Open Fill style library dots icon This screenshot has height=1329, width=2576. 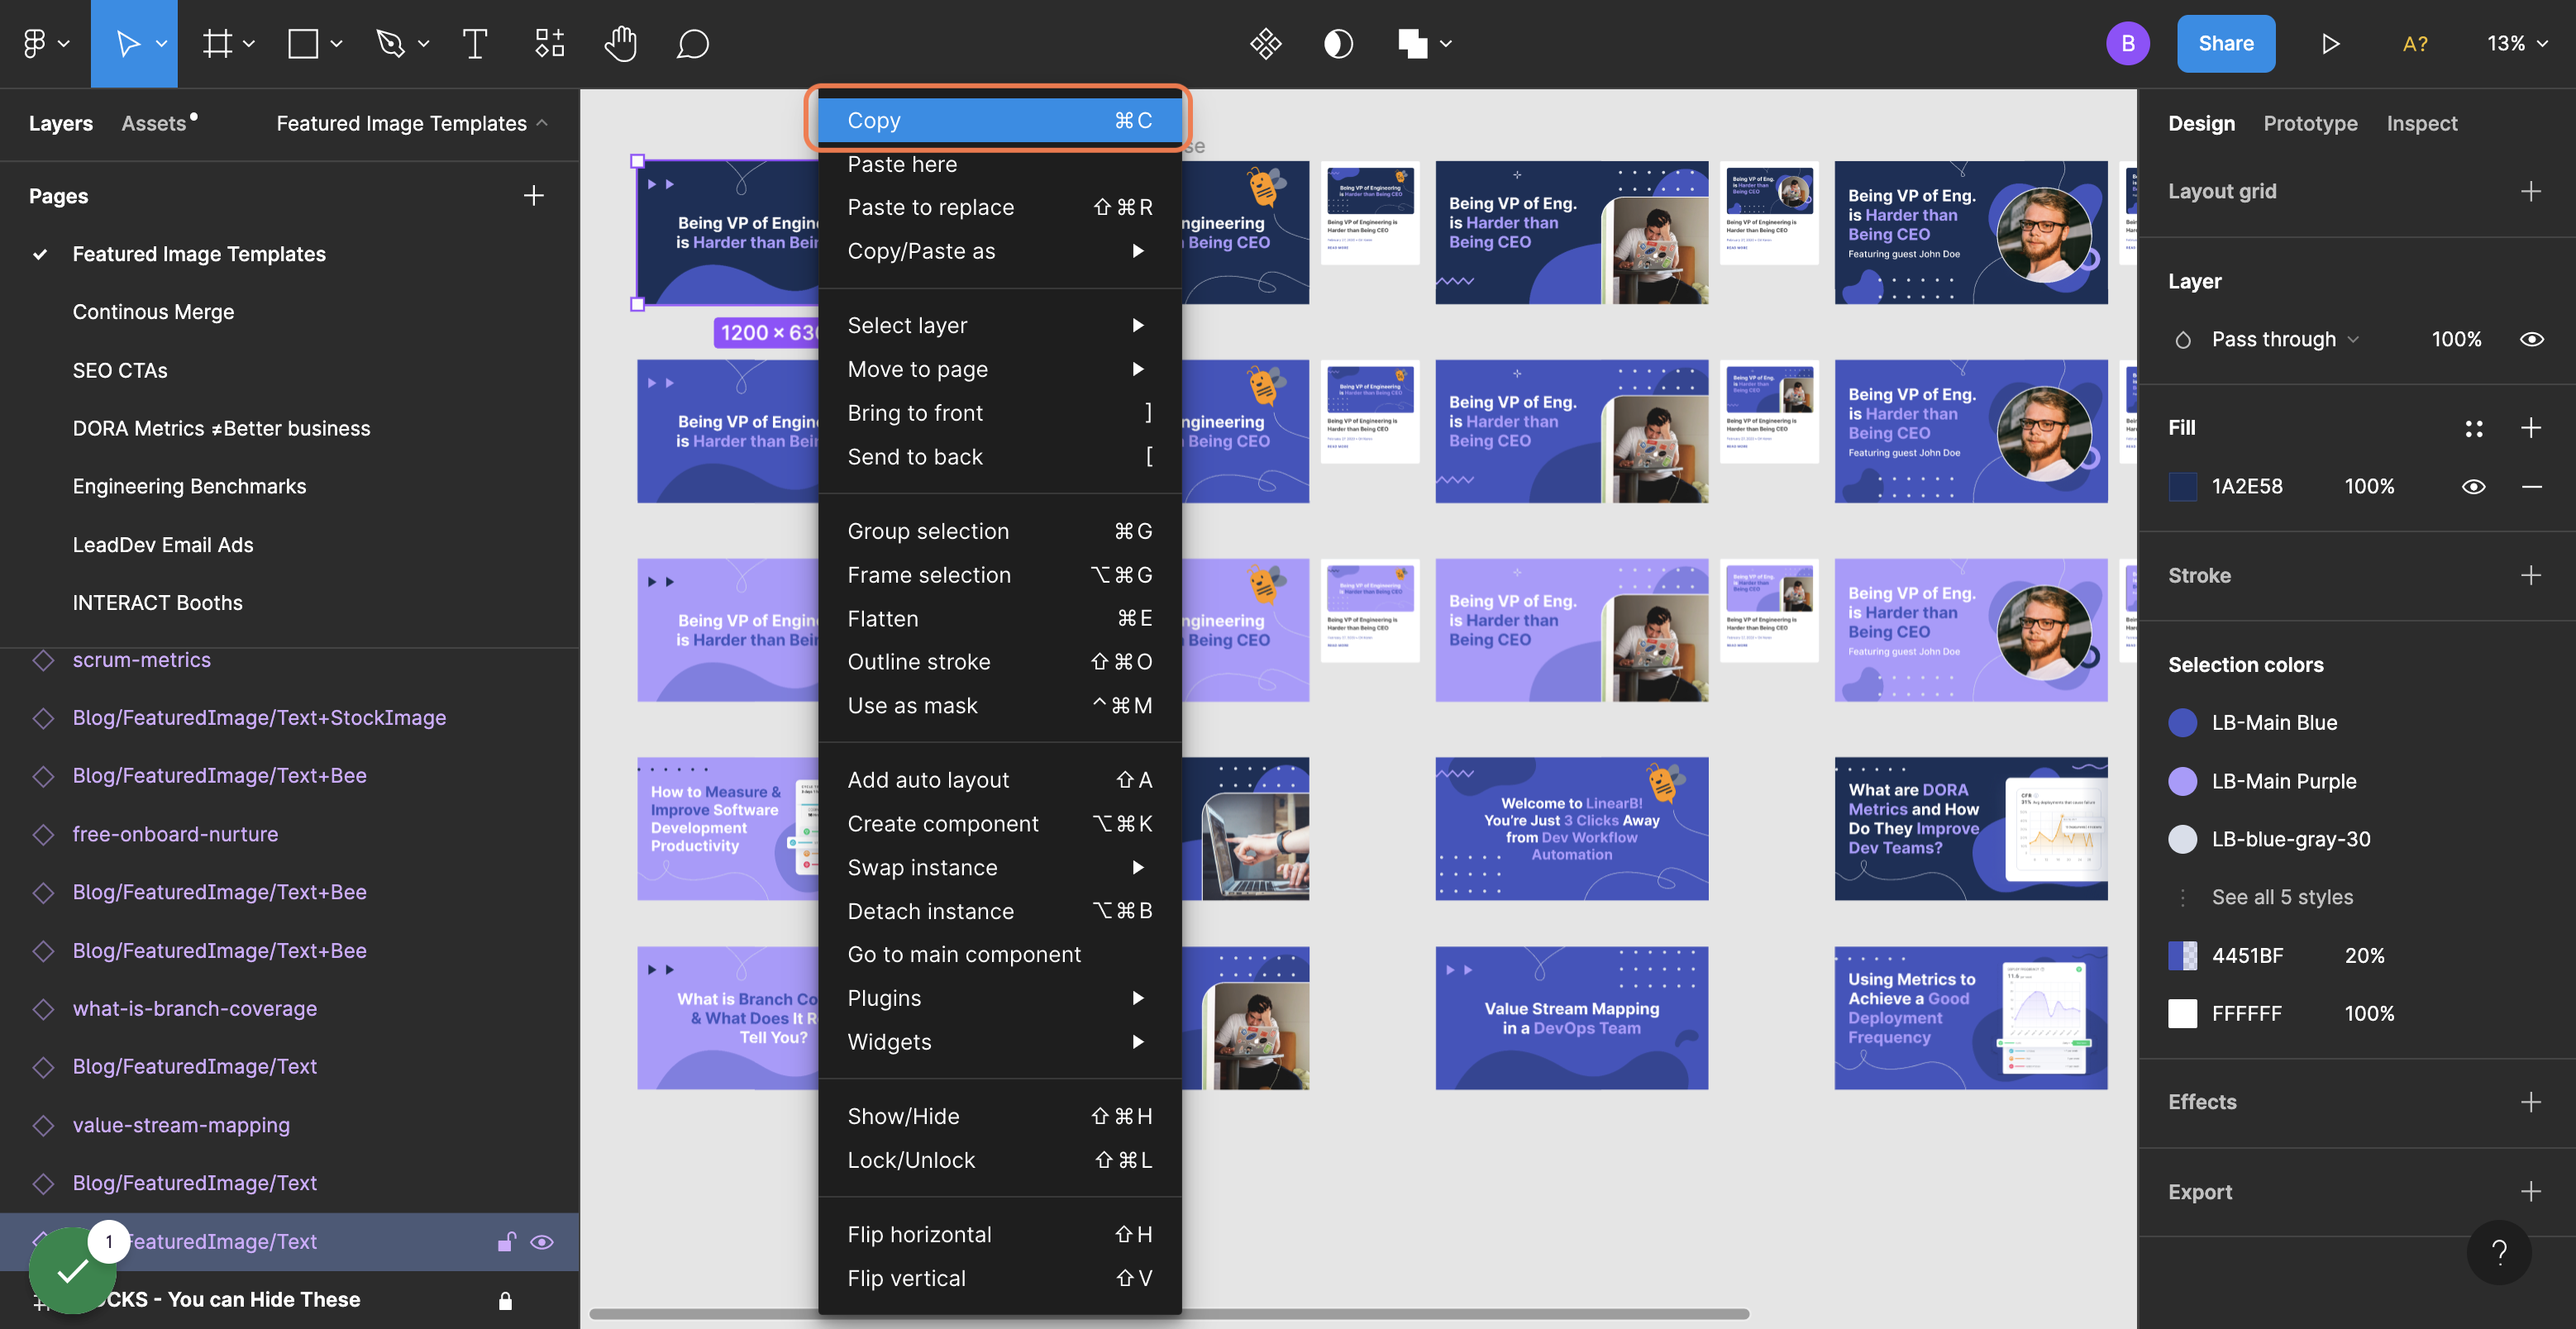(x=2474, y=428)
